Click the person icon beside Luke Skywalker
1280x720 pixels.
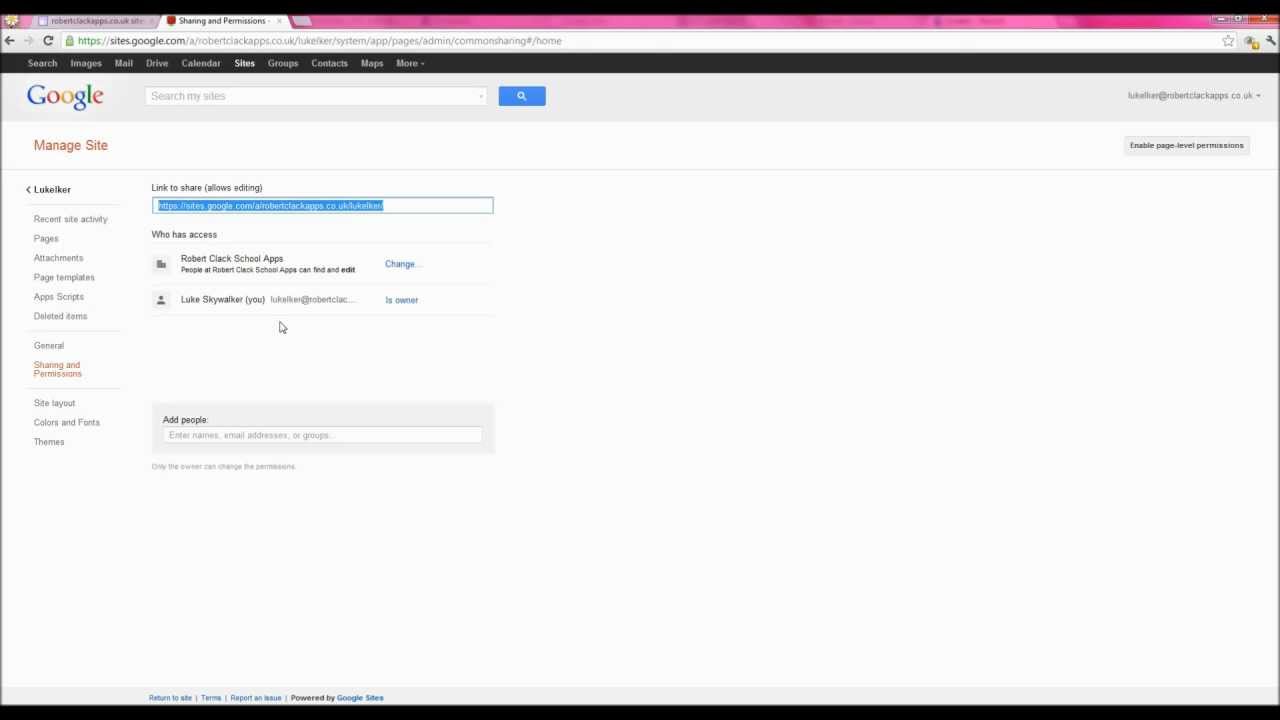tap(161, 300)
